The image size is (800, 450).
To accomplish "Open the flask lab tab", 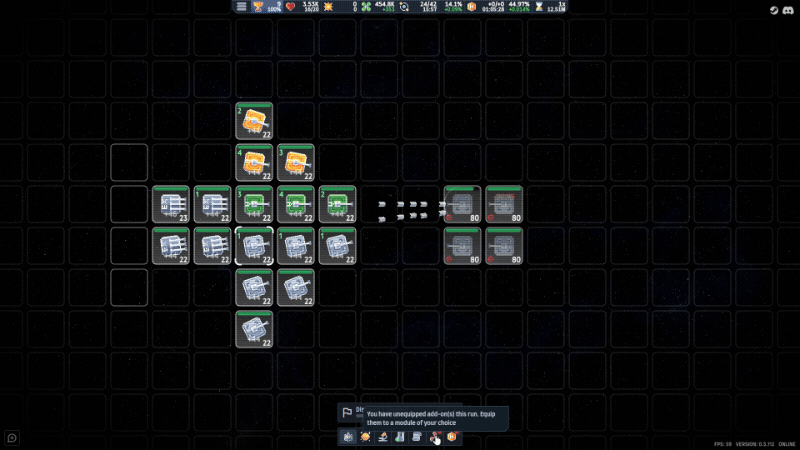I will coord(400,437).
